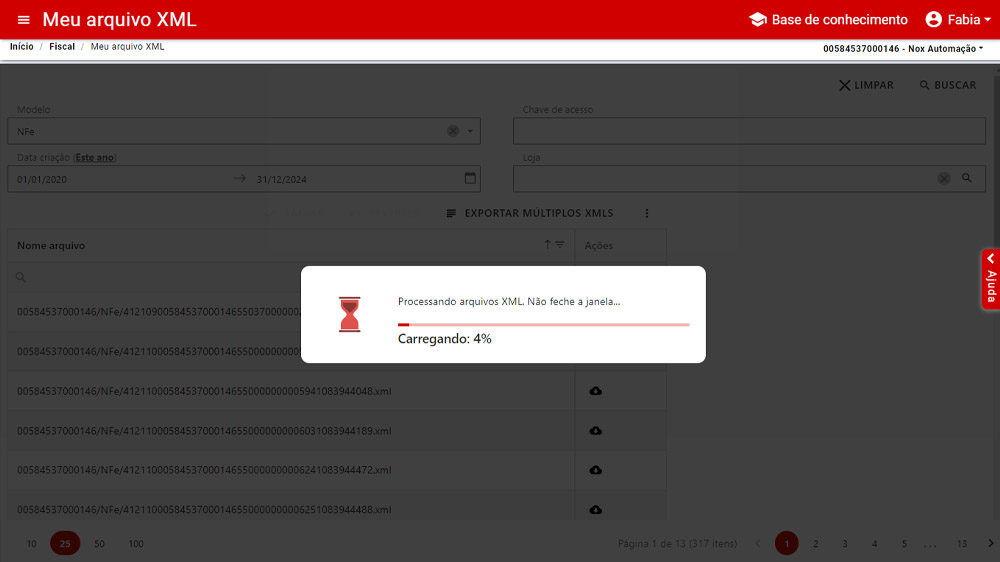This screenshot has height=562, width=1000.
Task: Expand the Modelo dropdown arrow
Action: [x=470, y=131]
